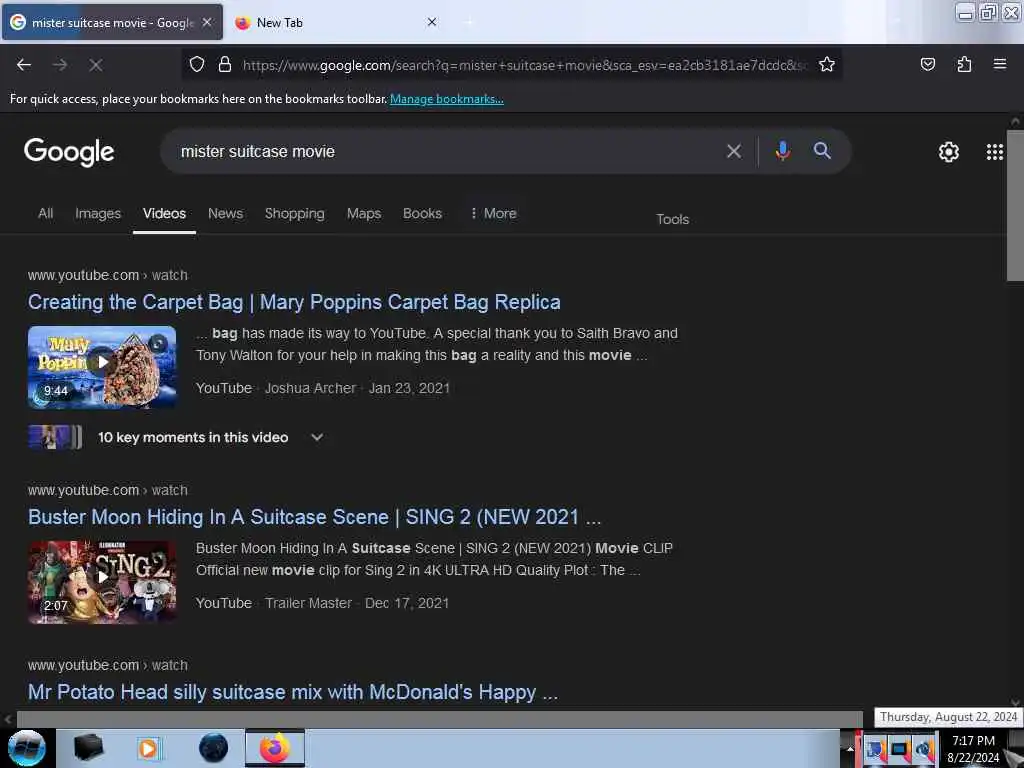Open the Shopping results tab
The width and height of the screenshot is (1024, 768).
[x=295, y=214]
